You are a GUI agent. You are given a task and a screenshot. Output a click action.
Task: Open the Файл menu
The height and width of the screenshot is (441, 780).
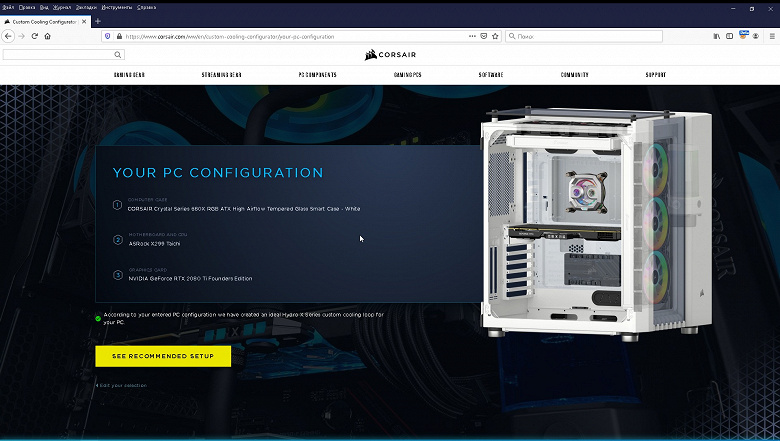click(x=8, y=7)
